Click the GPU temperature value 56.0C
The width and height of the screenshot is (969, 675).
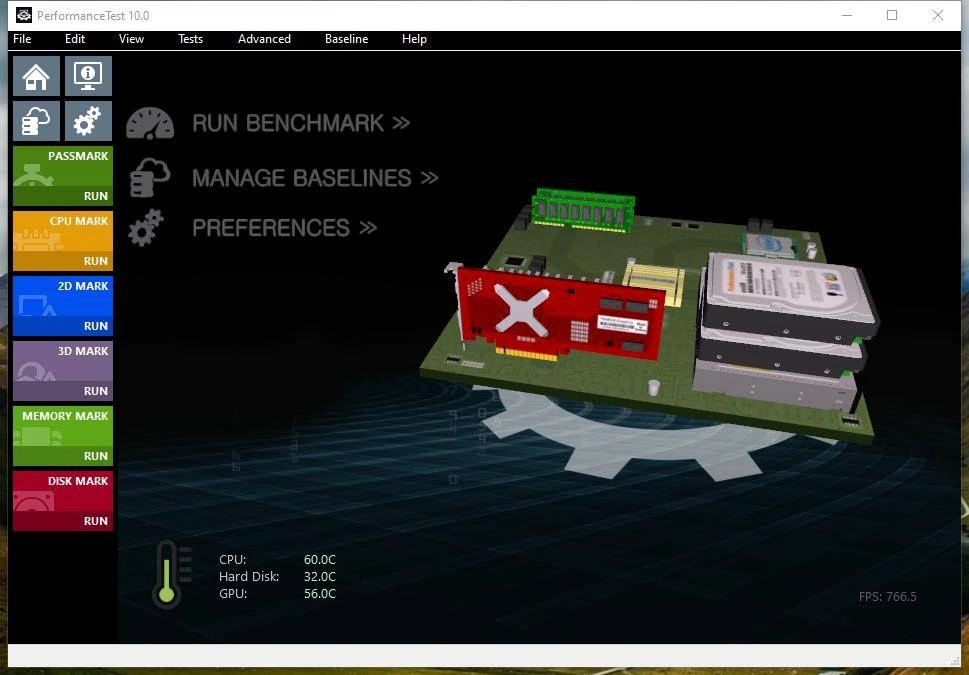(x=319, y=593)
